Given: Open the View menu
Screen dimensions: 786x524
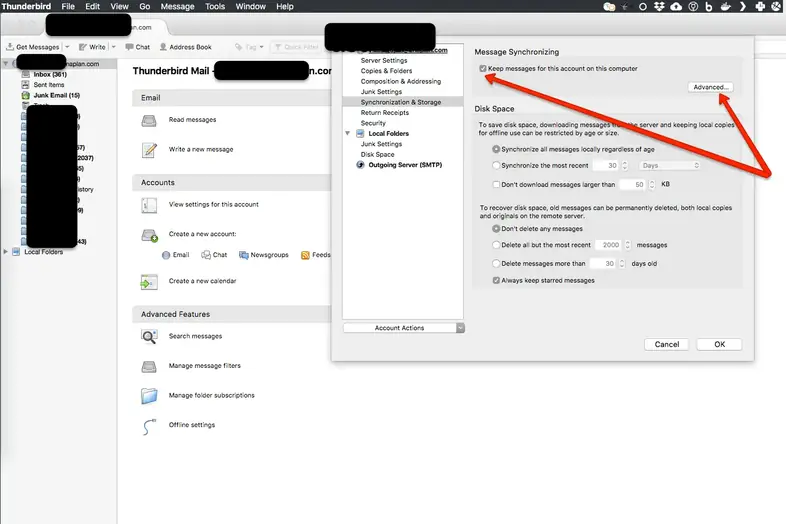Looking at the screenshot, I should tap(119, 7).
